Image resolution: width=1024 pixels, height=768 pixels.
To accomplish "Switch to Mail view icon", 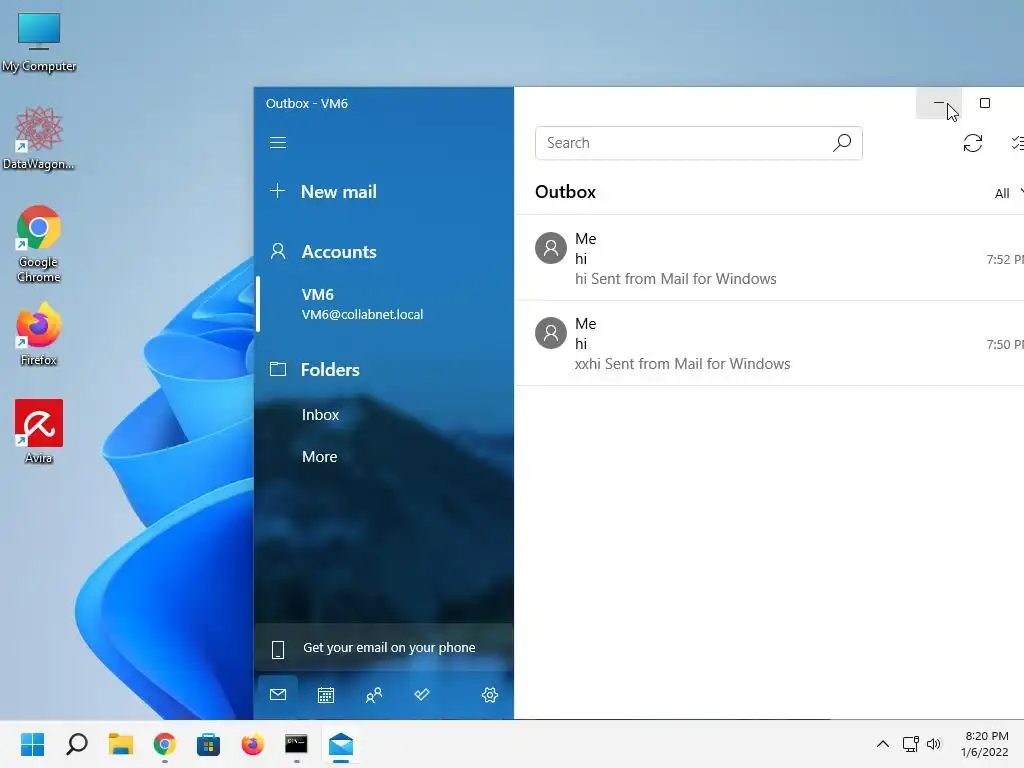I will (x=278, y=695).
